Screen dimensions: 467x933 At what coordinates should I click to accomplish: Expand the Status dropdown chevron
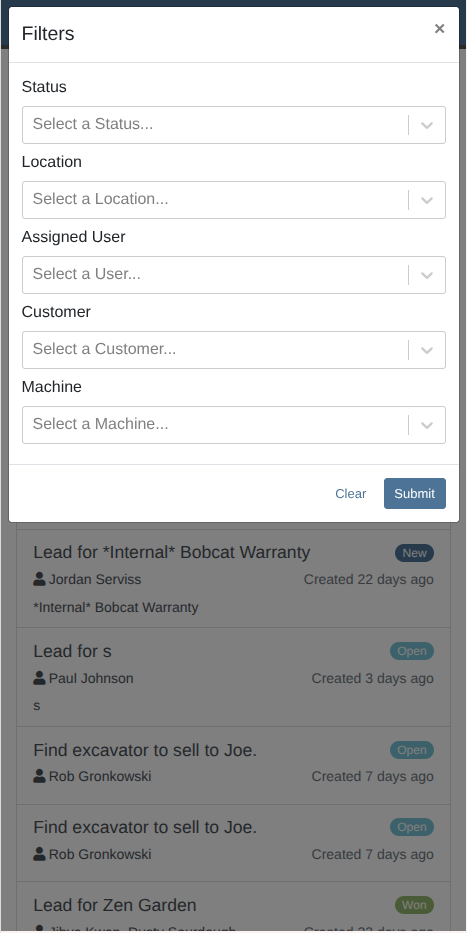[x=427, y=125]
